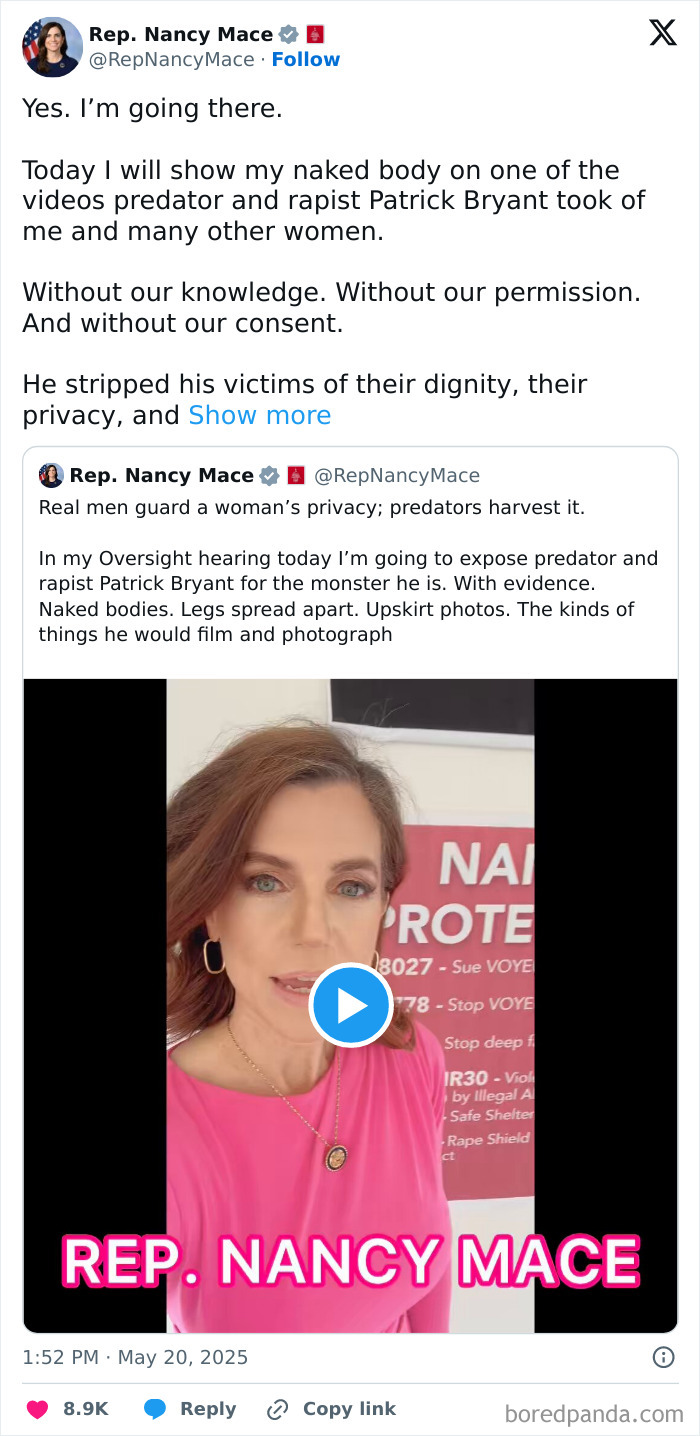
Task: Play the embedded video
Action: click(x=350, y=1005)
